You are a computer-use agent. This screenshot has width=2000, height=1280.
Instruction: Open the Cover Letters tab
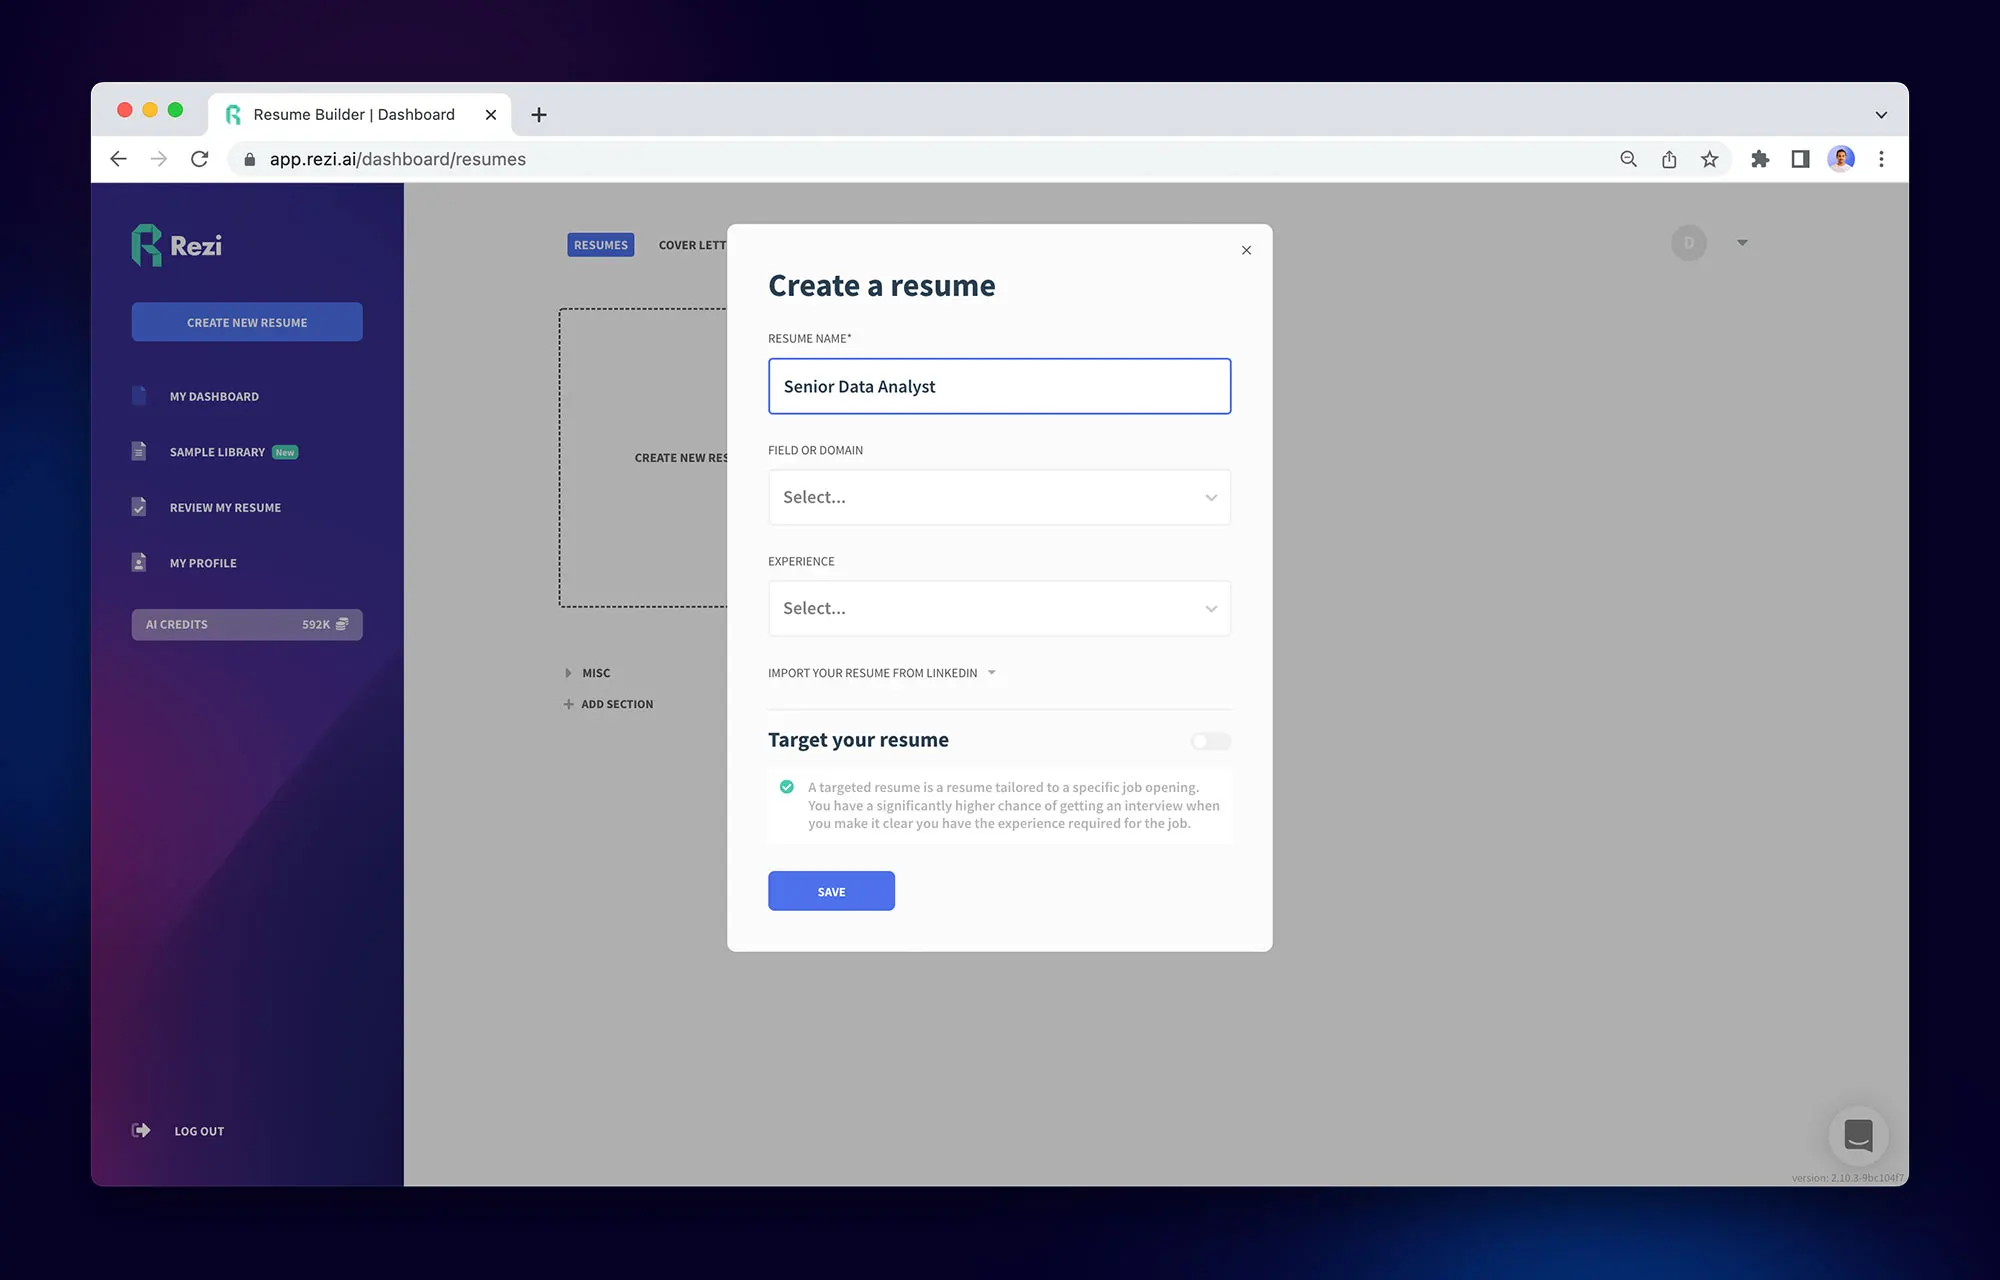[692, 244]
